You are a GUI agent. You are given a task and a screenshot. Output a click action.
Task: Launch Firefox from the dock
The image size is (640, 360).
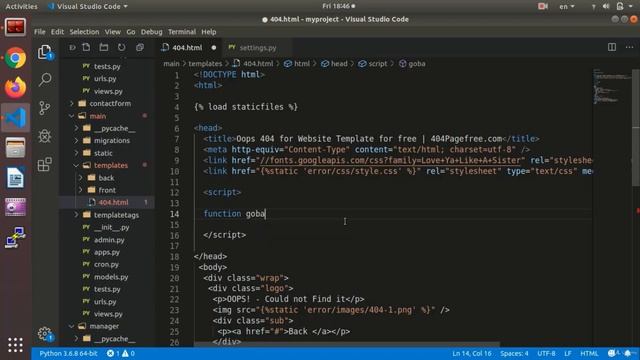pos(16,88)
